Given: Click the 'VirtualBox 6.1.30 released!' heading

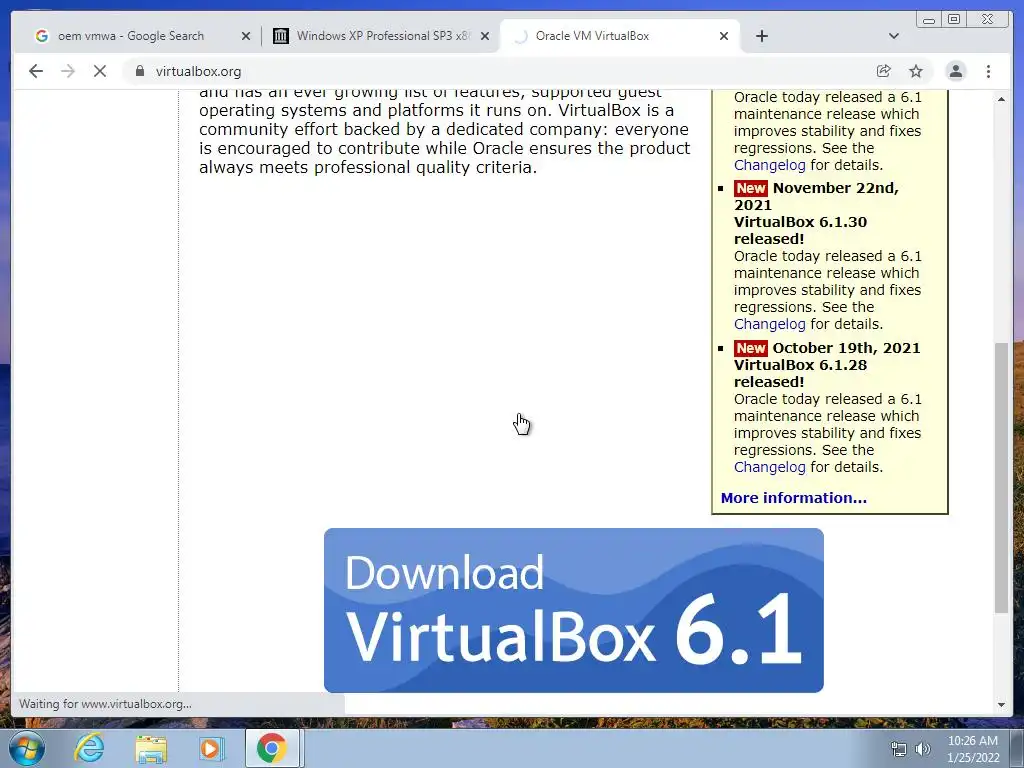Looking at the screenshot, I should tap(800, 231).
